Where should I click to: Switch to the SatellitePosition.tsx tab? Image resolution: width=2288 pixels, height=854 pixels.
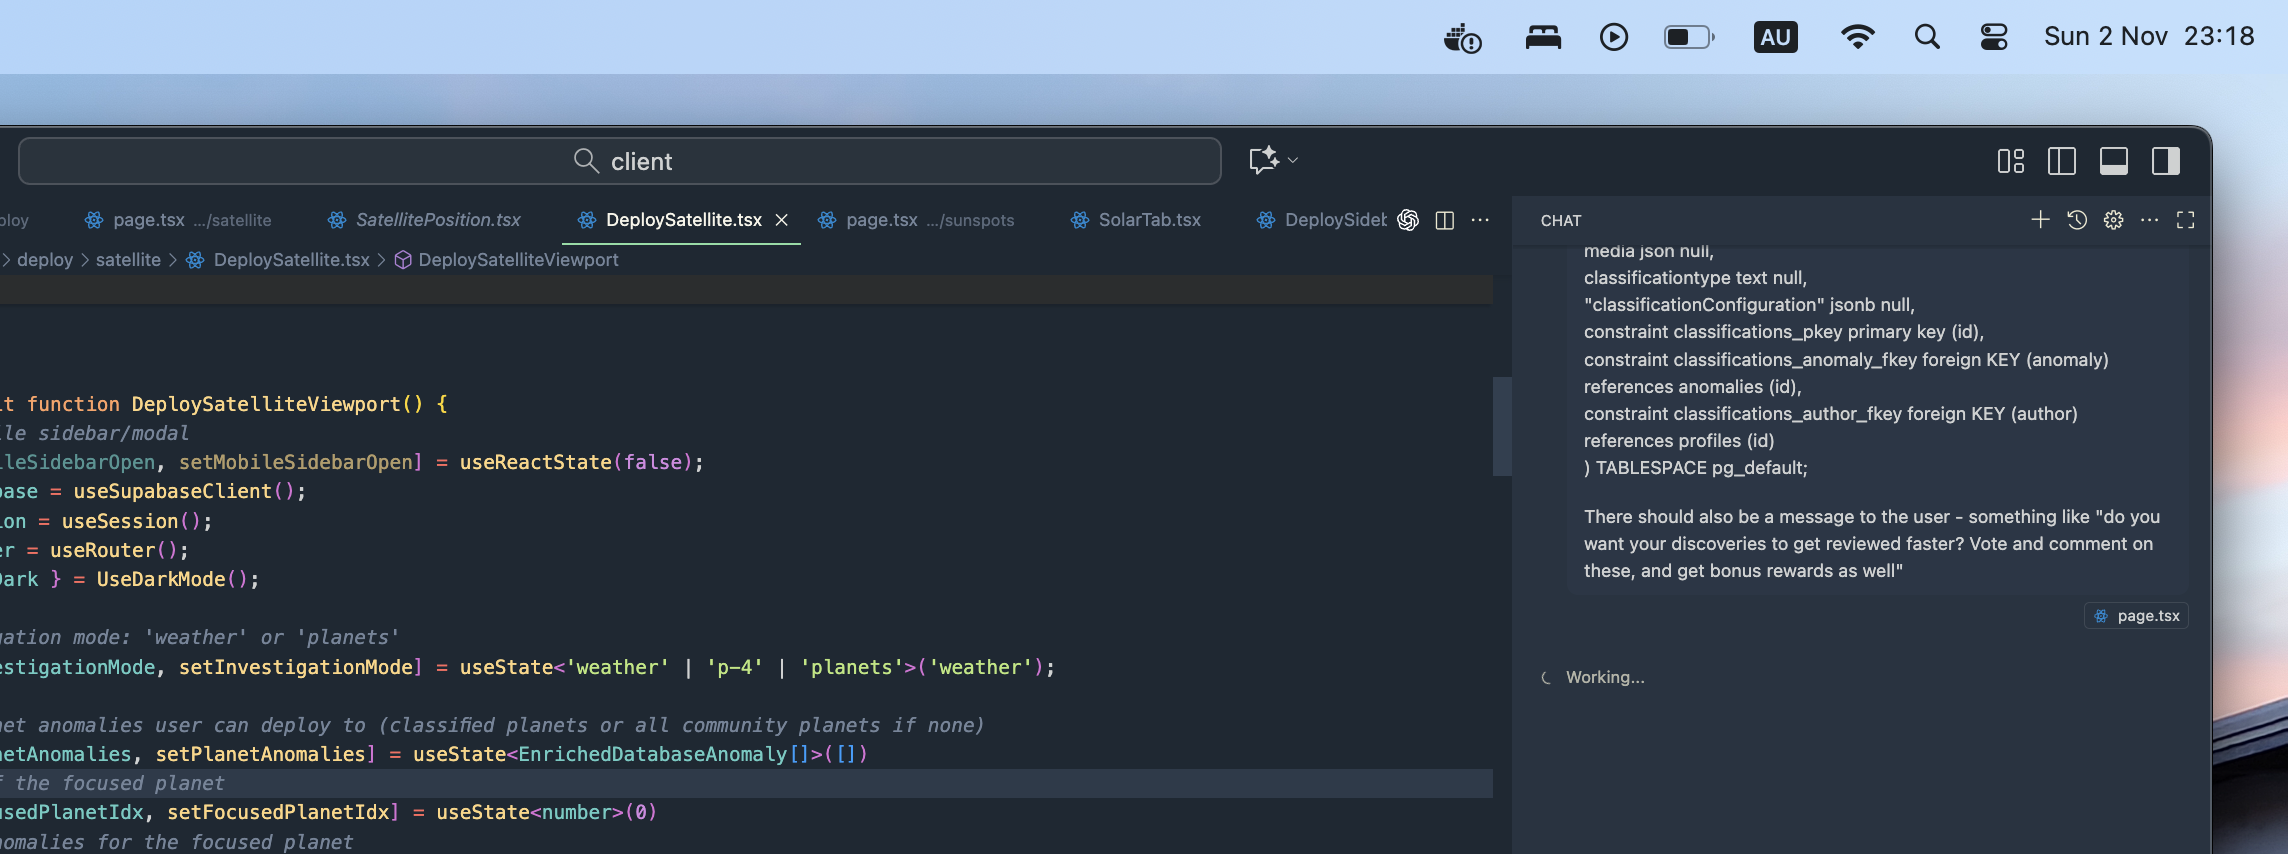pyautogui.click(x=437, y=220)
